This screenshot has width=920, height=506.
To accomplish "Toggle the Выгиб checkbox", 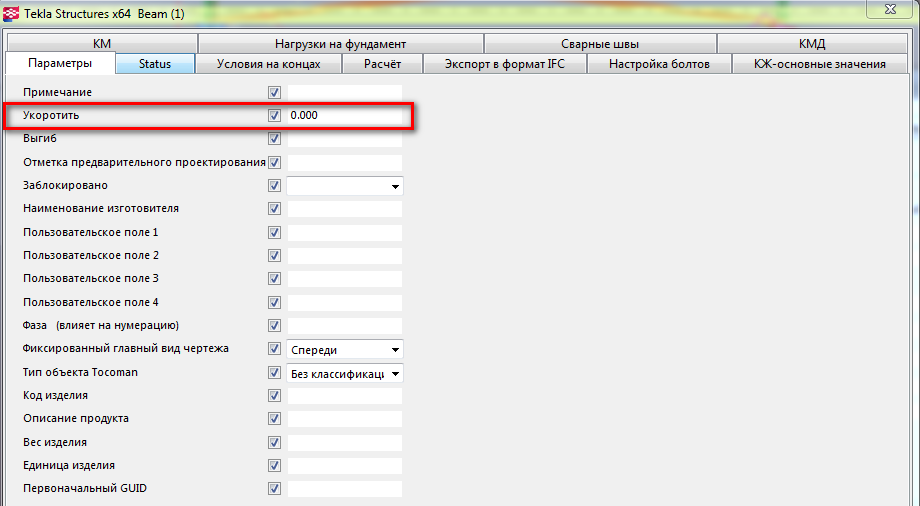I will [x=274, y=139].
